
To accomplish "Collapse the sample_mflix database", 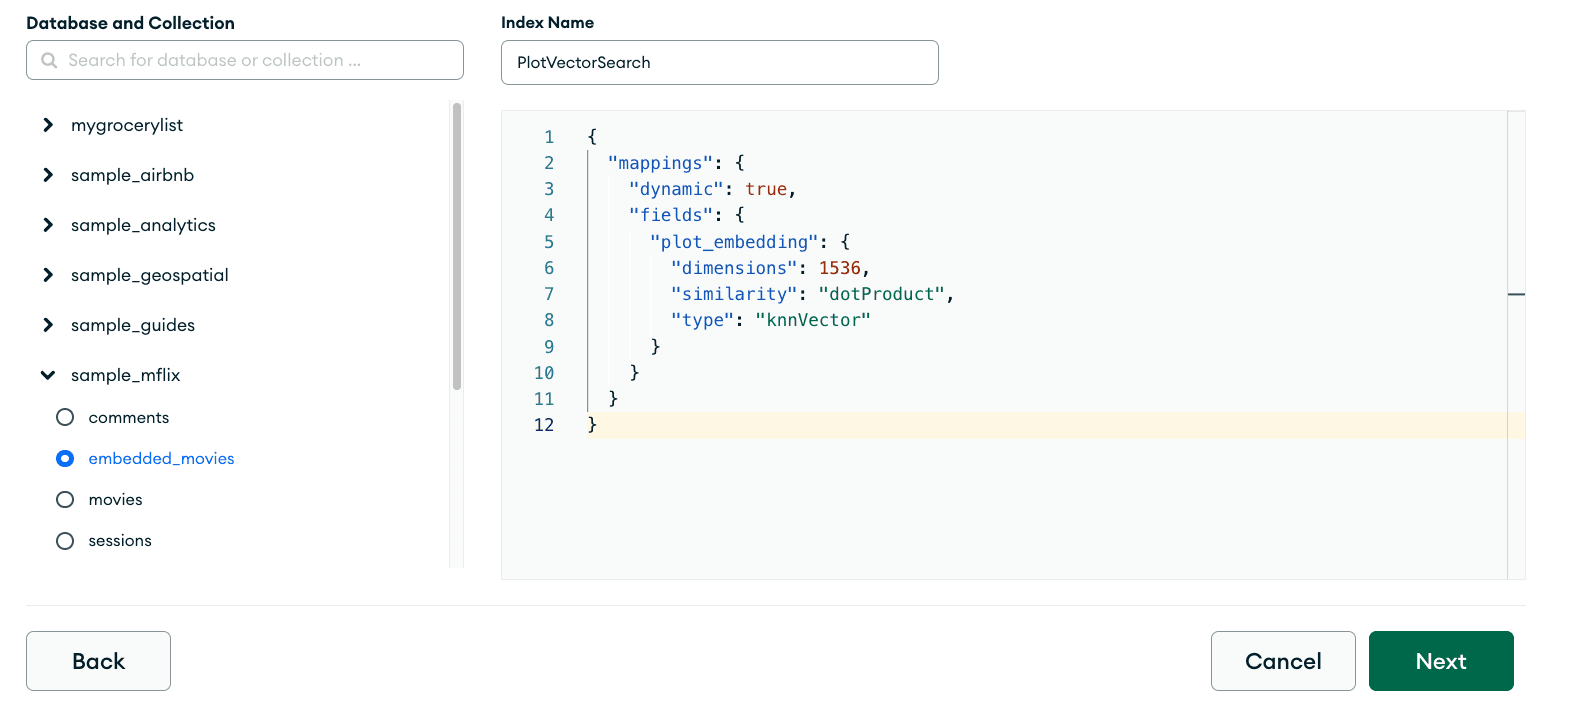I will pyautogui.click(x=48, y=375).
